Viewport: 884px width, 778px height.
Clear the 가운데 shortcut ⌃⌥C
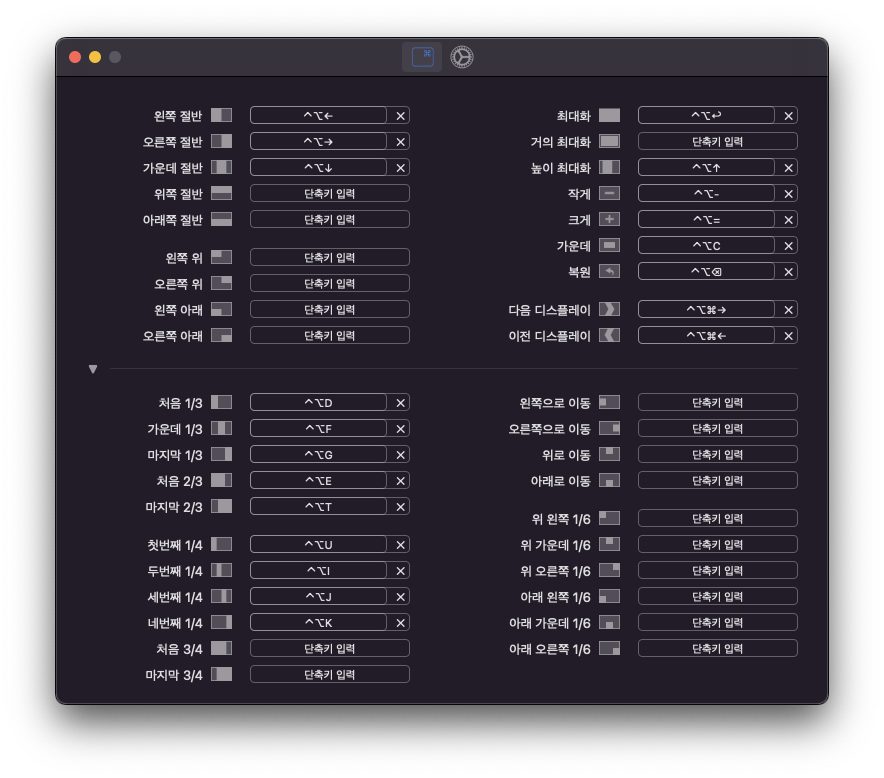788,246
